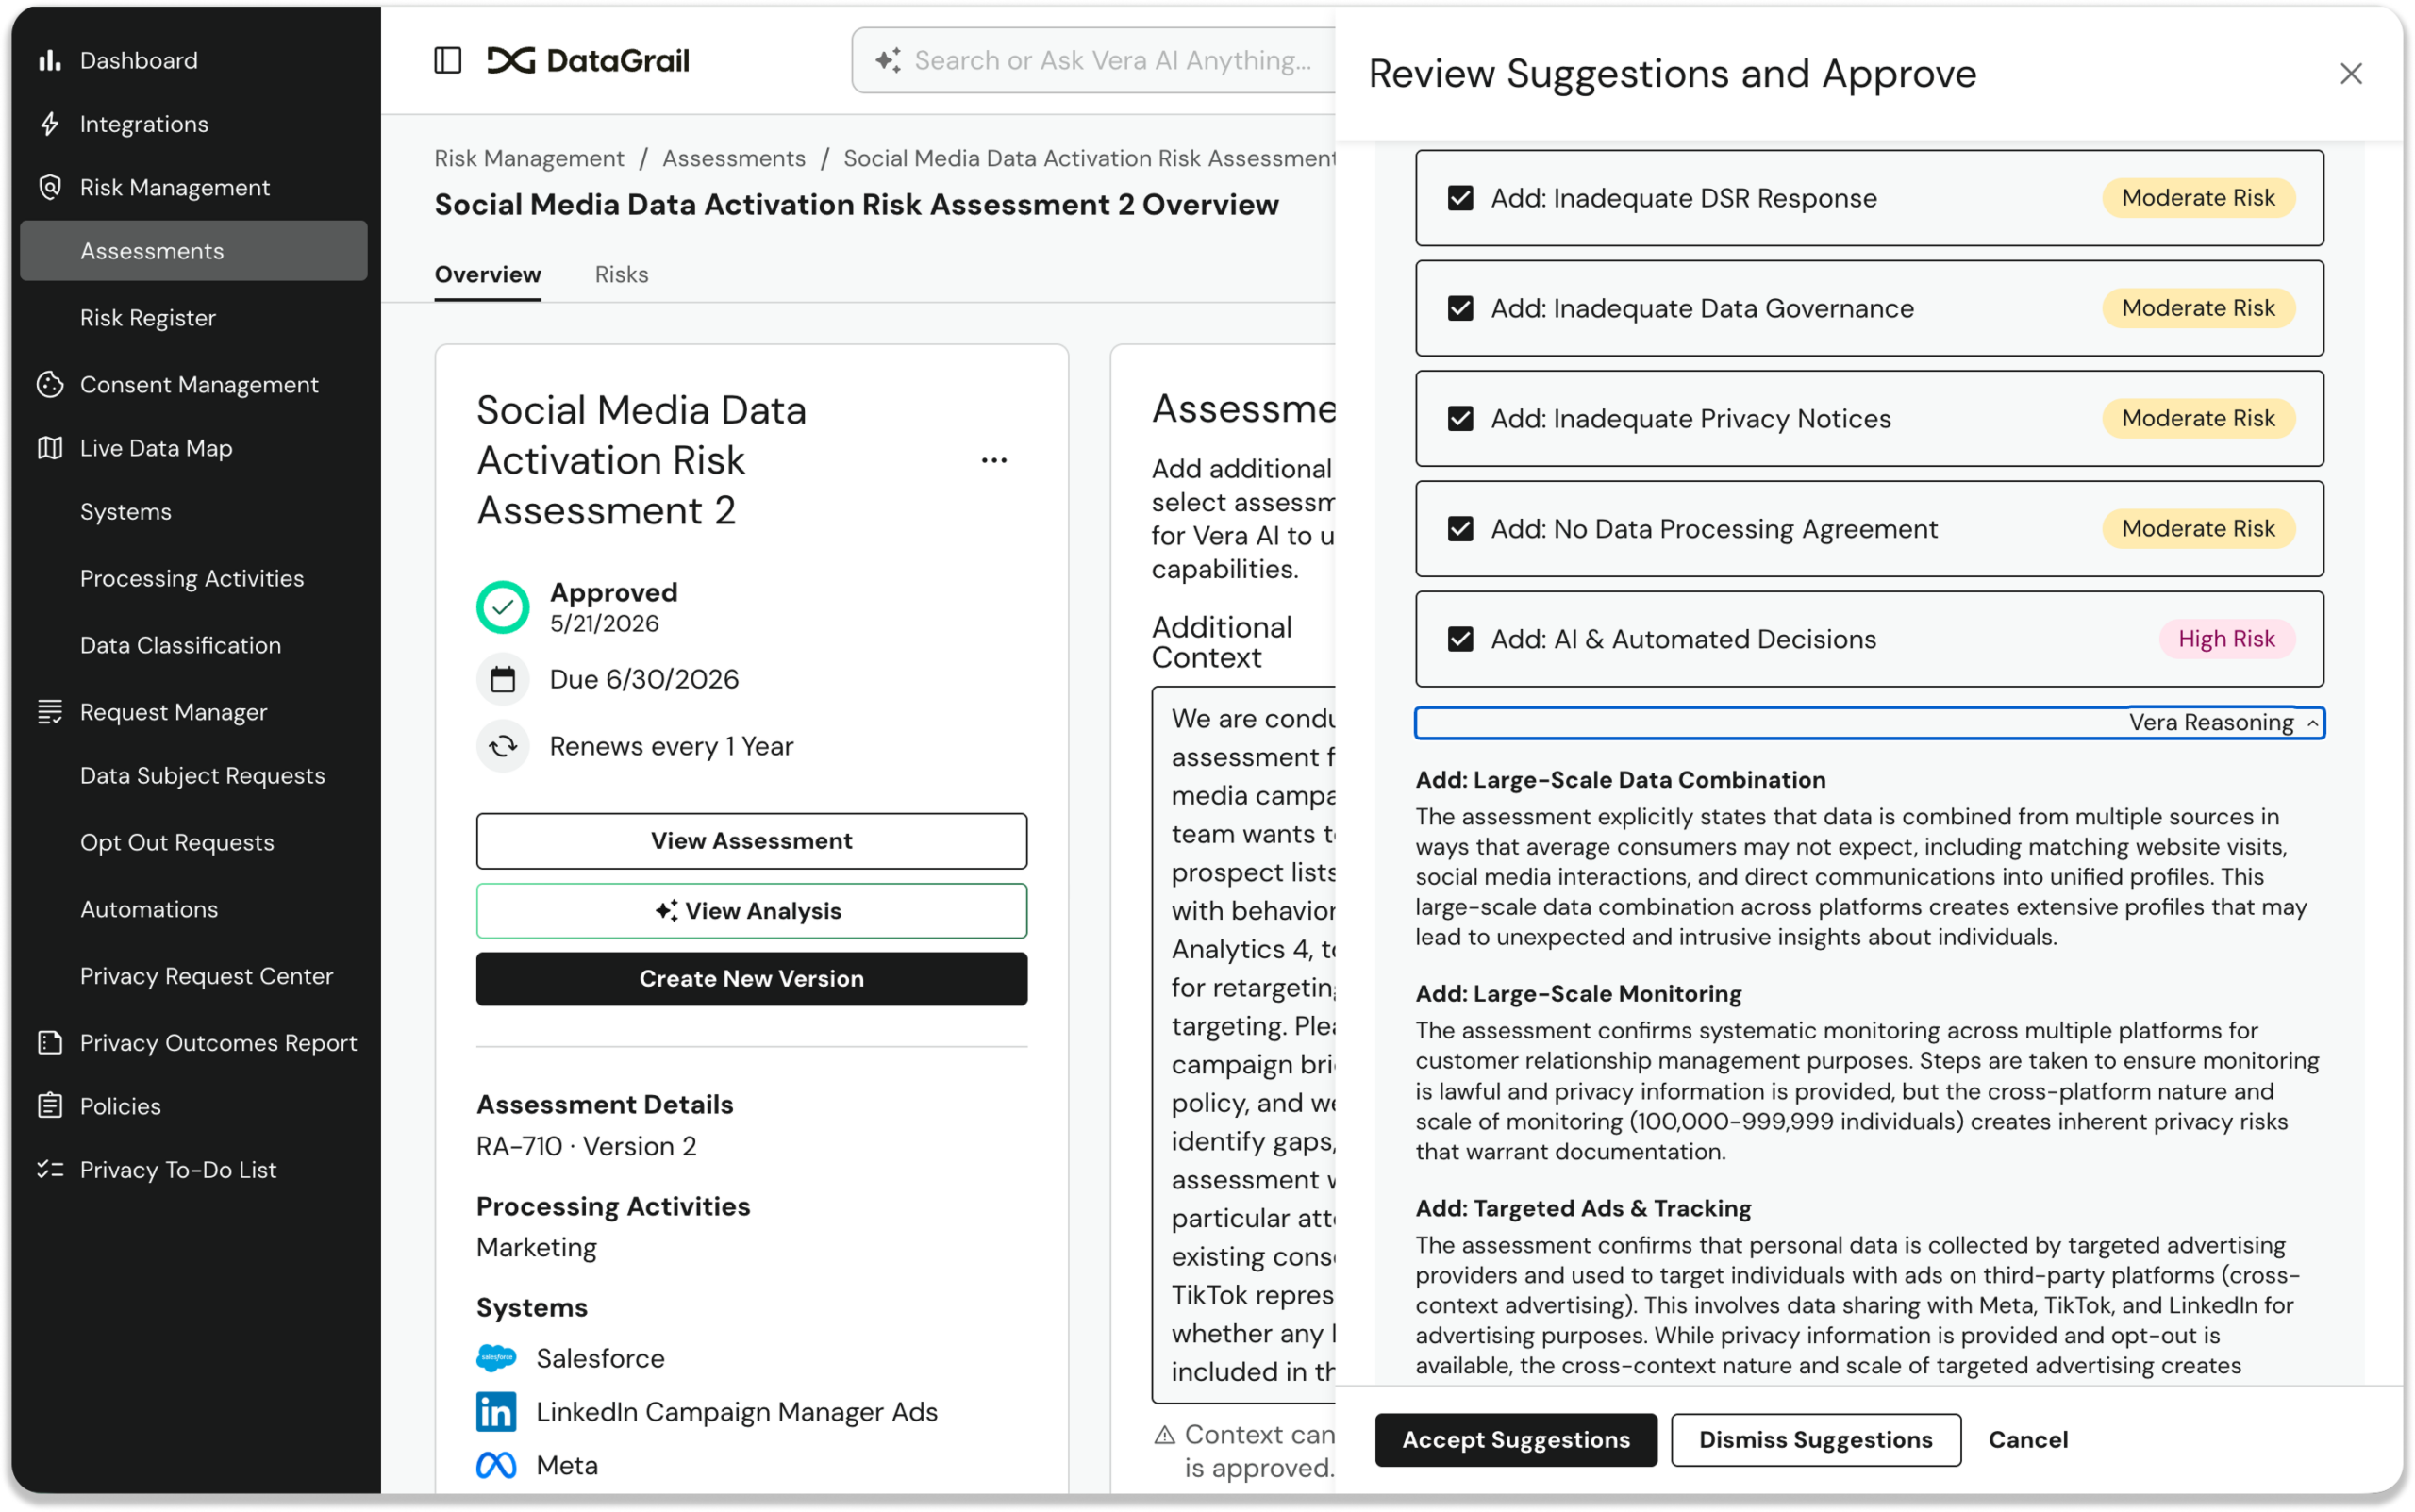Open Data Classification in the sidebar
Screen dimensions: 2415x1512
[180, 645]
